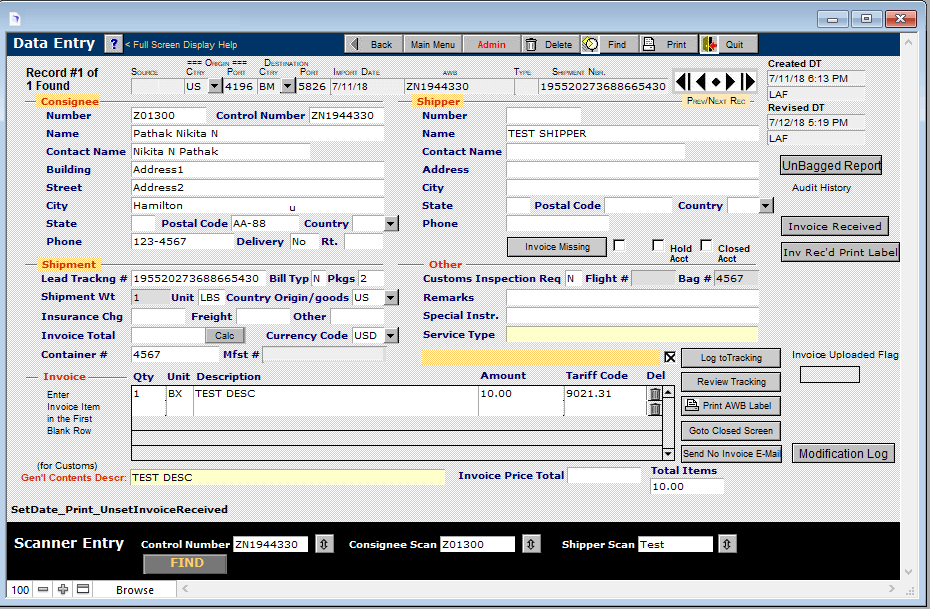930x609 pixels.
Task: Open the Currency Code USD dropdown
Action: pos(390,336)
